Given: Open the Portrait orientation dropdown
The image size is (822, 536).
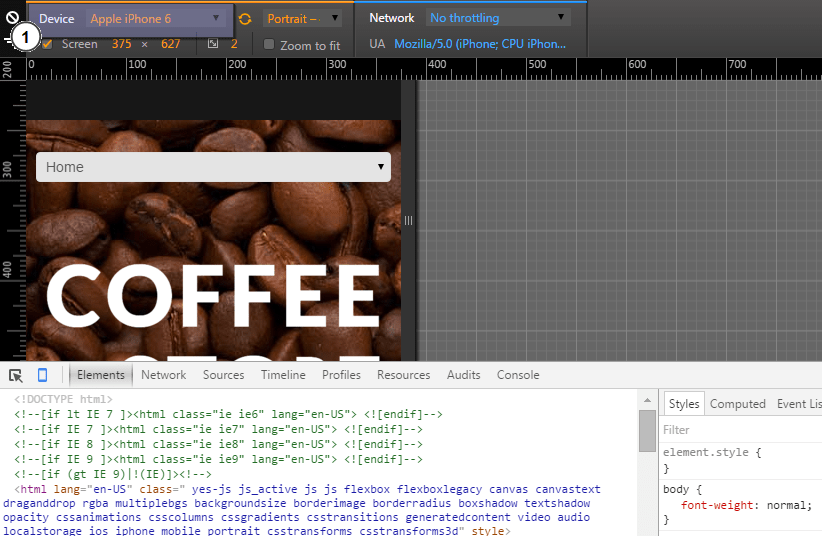Looking at the screenshot, I should tap(302, 18).
